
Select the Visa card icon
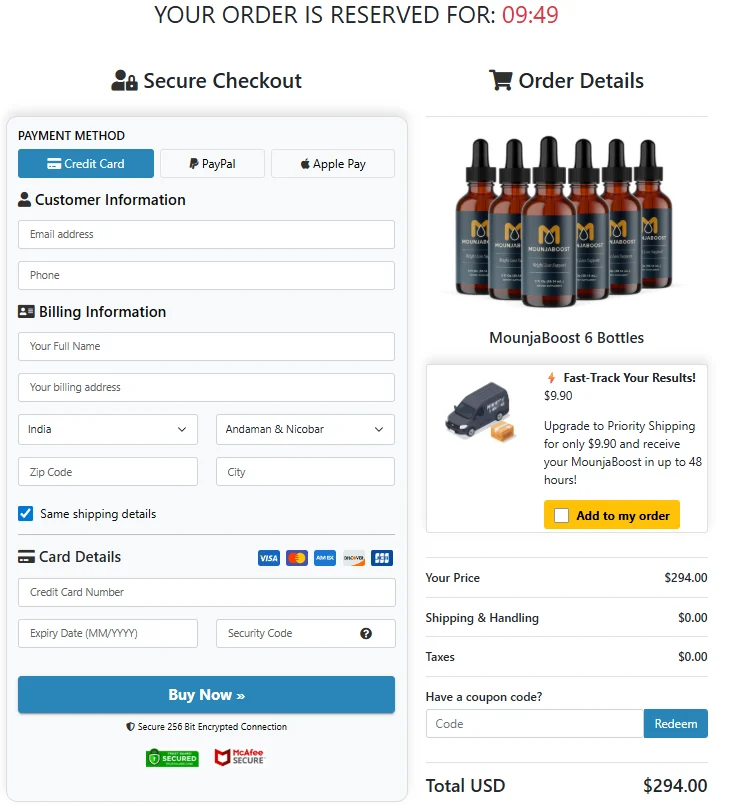coord(268,558)
